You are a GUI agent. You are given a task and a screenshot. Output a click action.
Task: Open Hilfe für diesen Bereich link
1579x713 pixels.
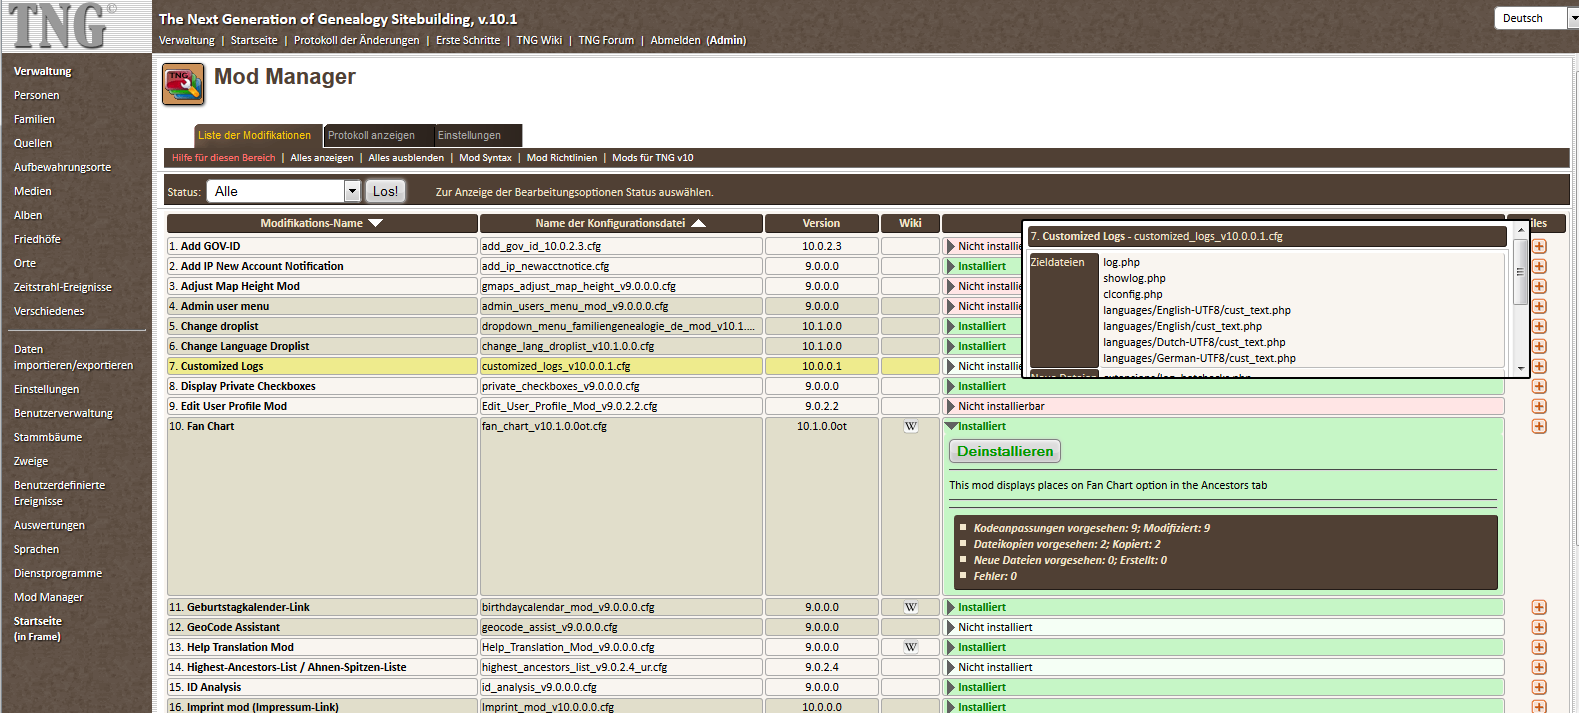point(223,158)
